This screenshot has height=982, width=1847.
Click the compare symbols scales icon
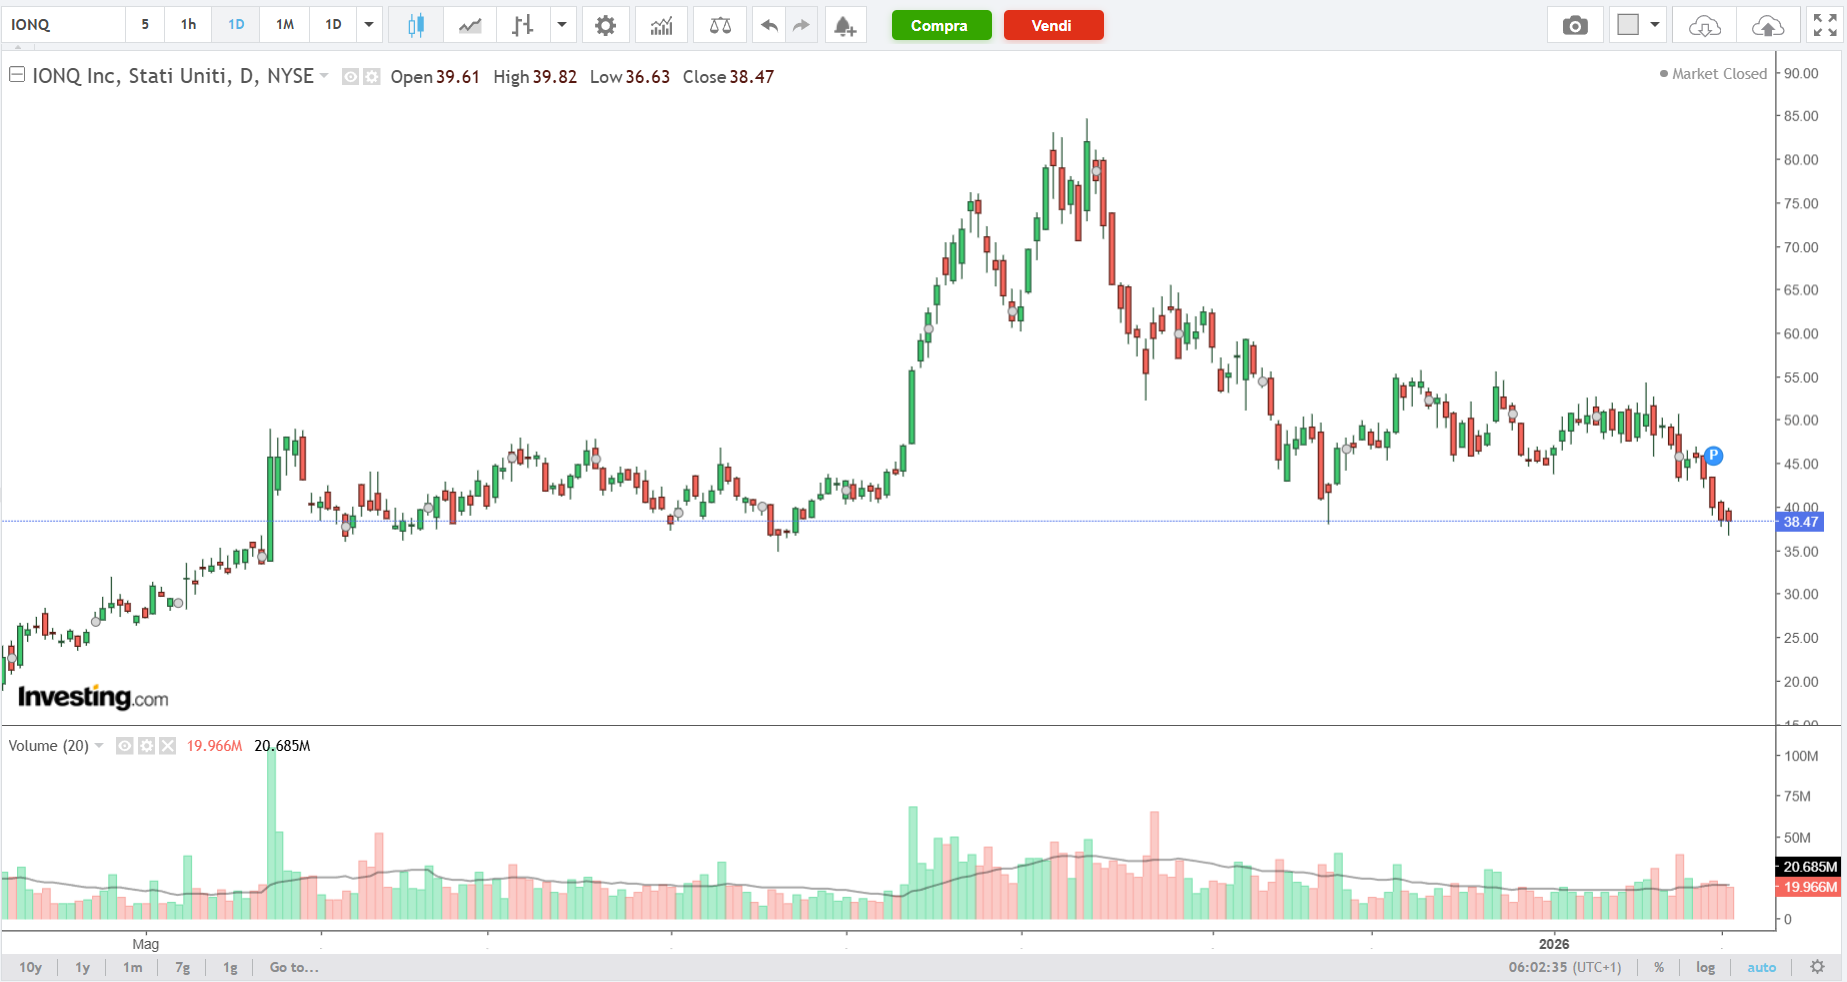point(720,25)
